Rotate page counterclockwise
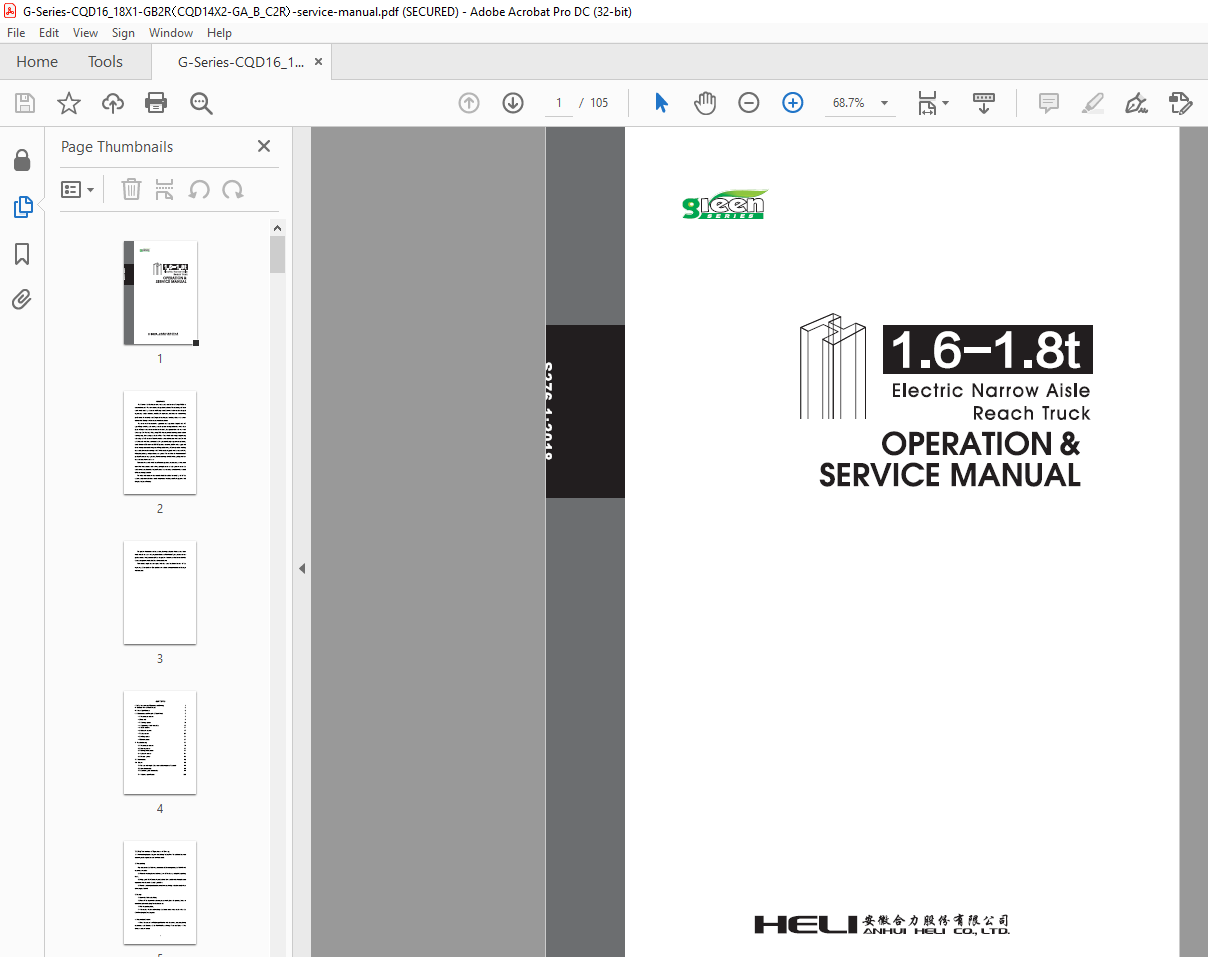The height and width of the screenshot is (957, 1208). point(199,189)
